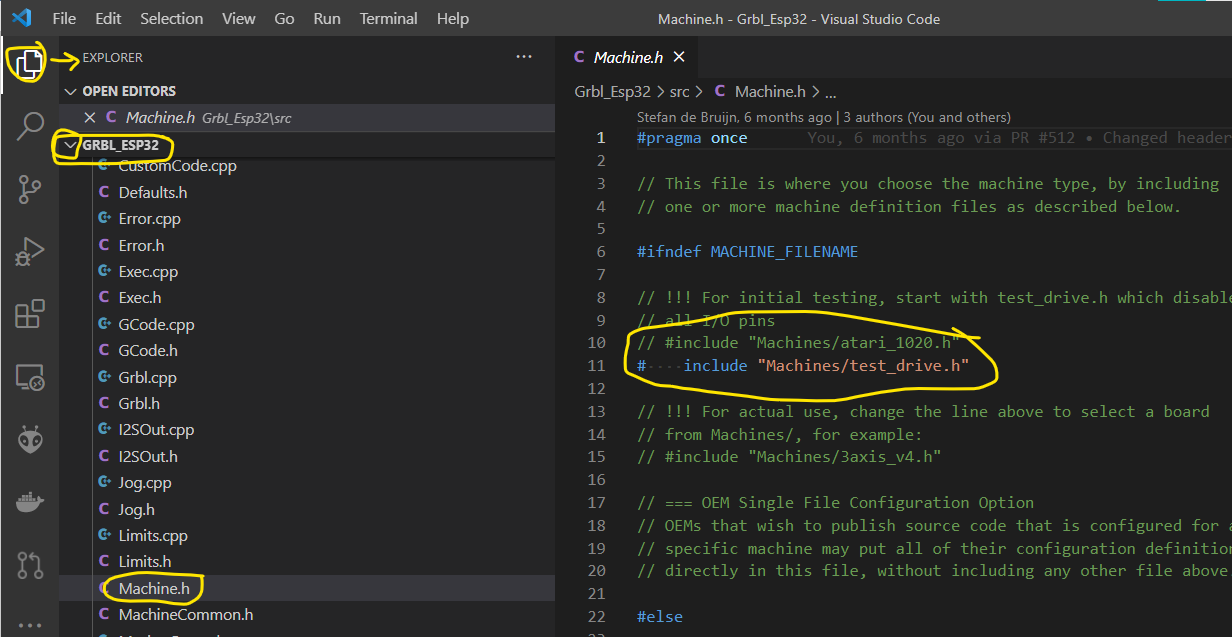Open the Source Control view
This screenshot has height=637, width=1232.
point(29,187)
